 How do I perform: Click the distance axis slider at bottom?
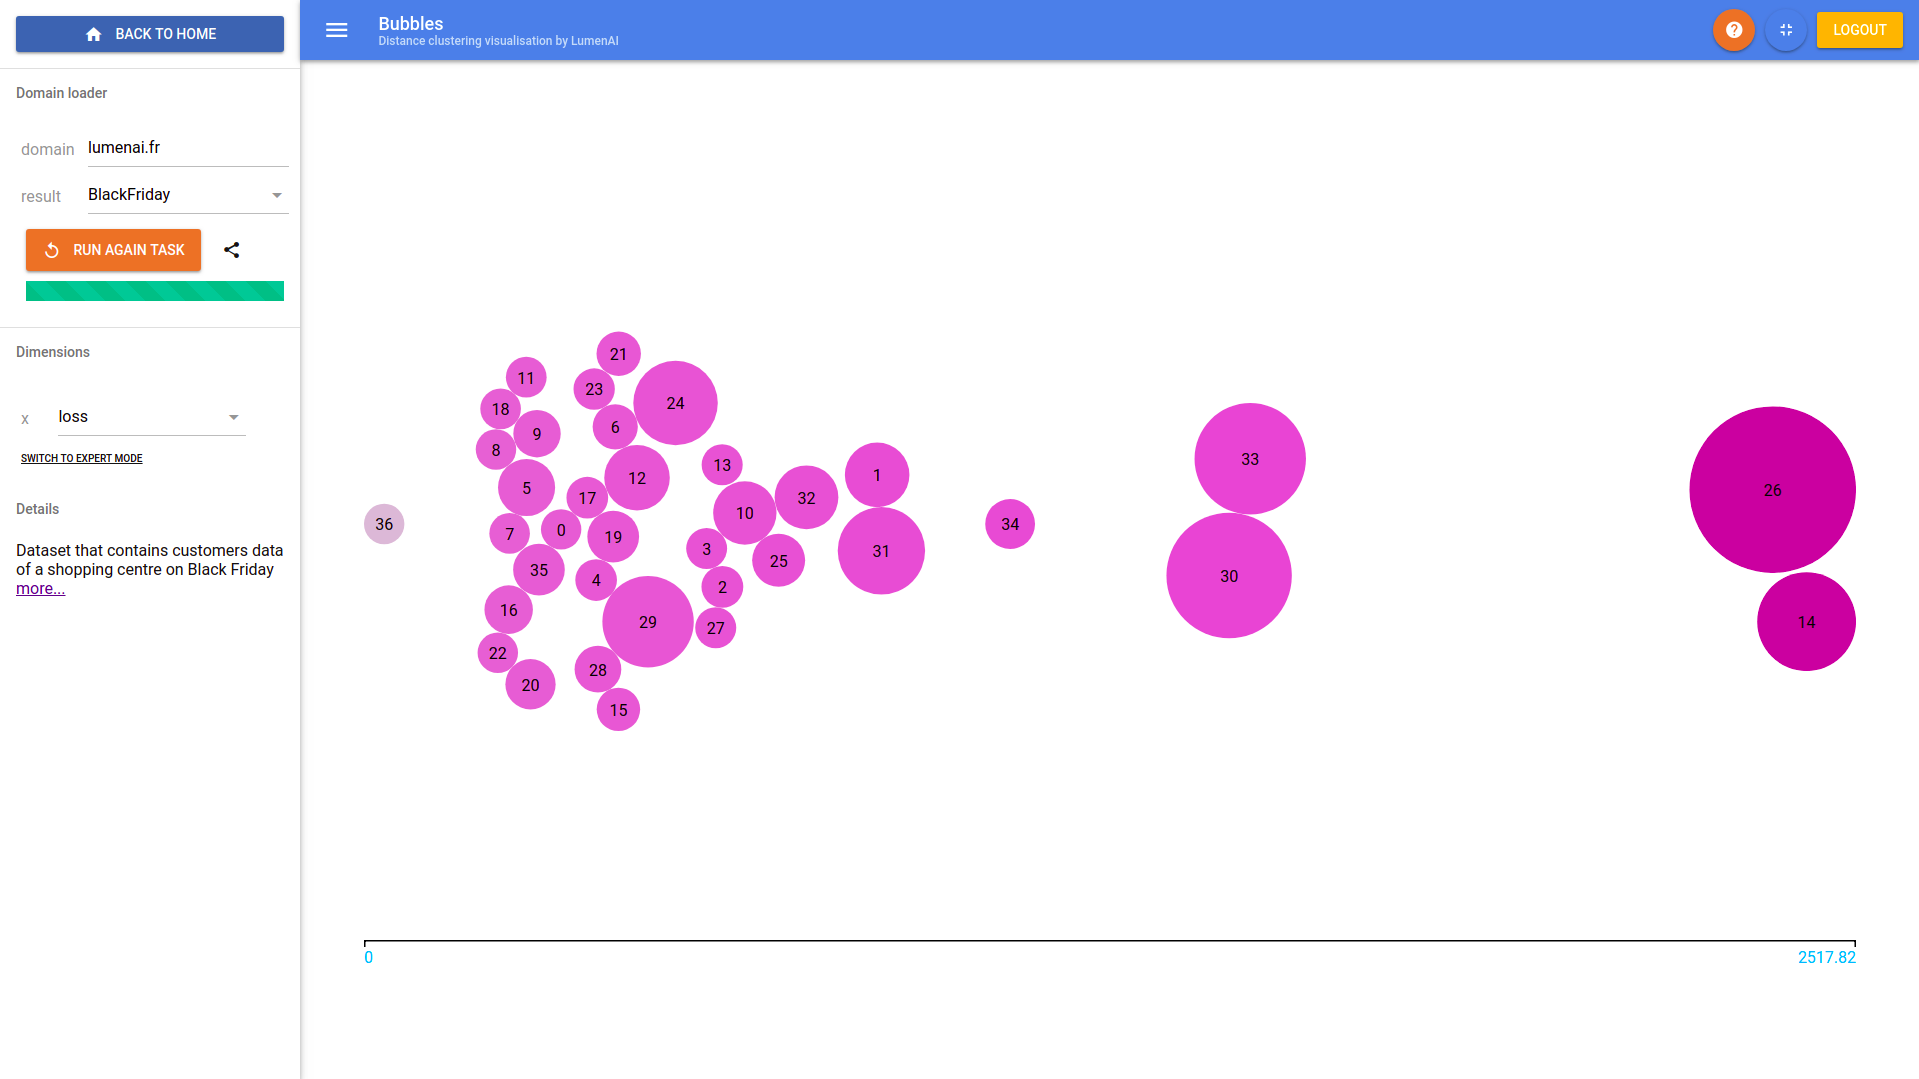click(1110, 941)
